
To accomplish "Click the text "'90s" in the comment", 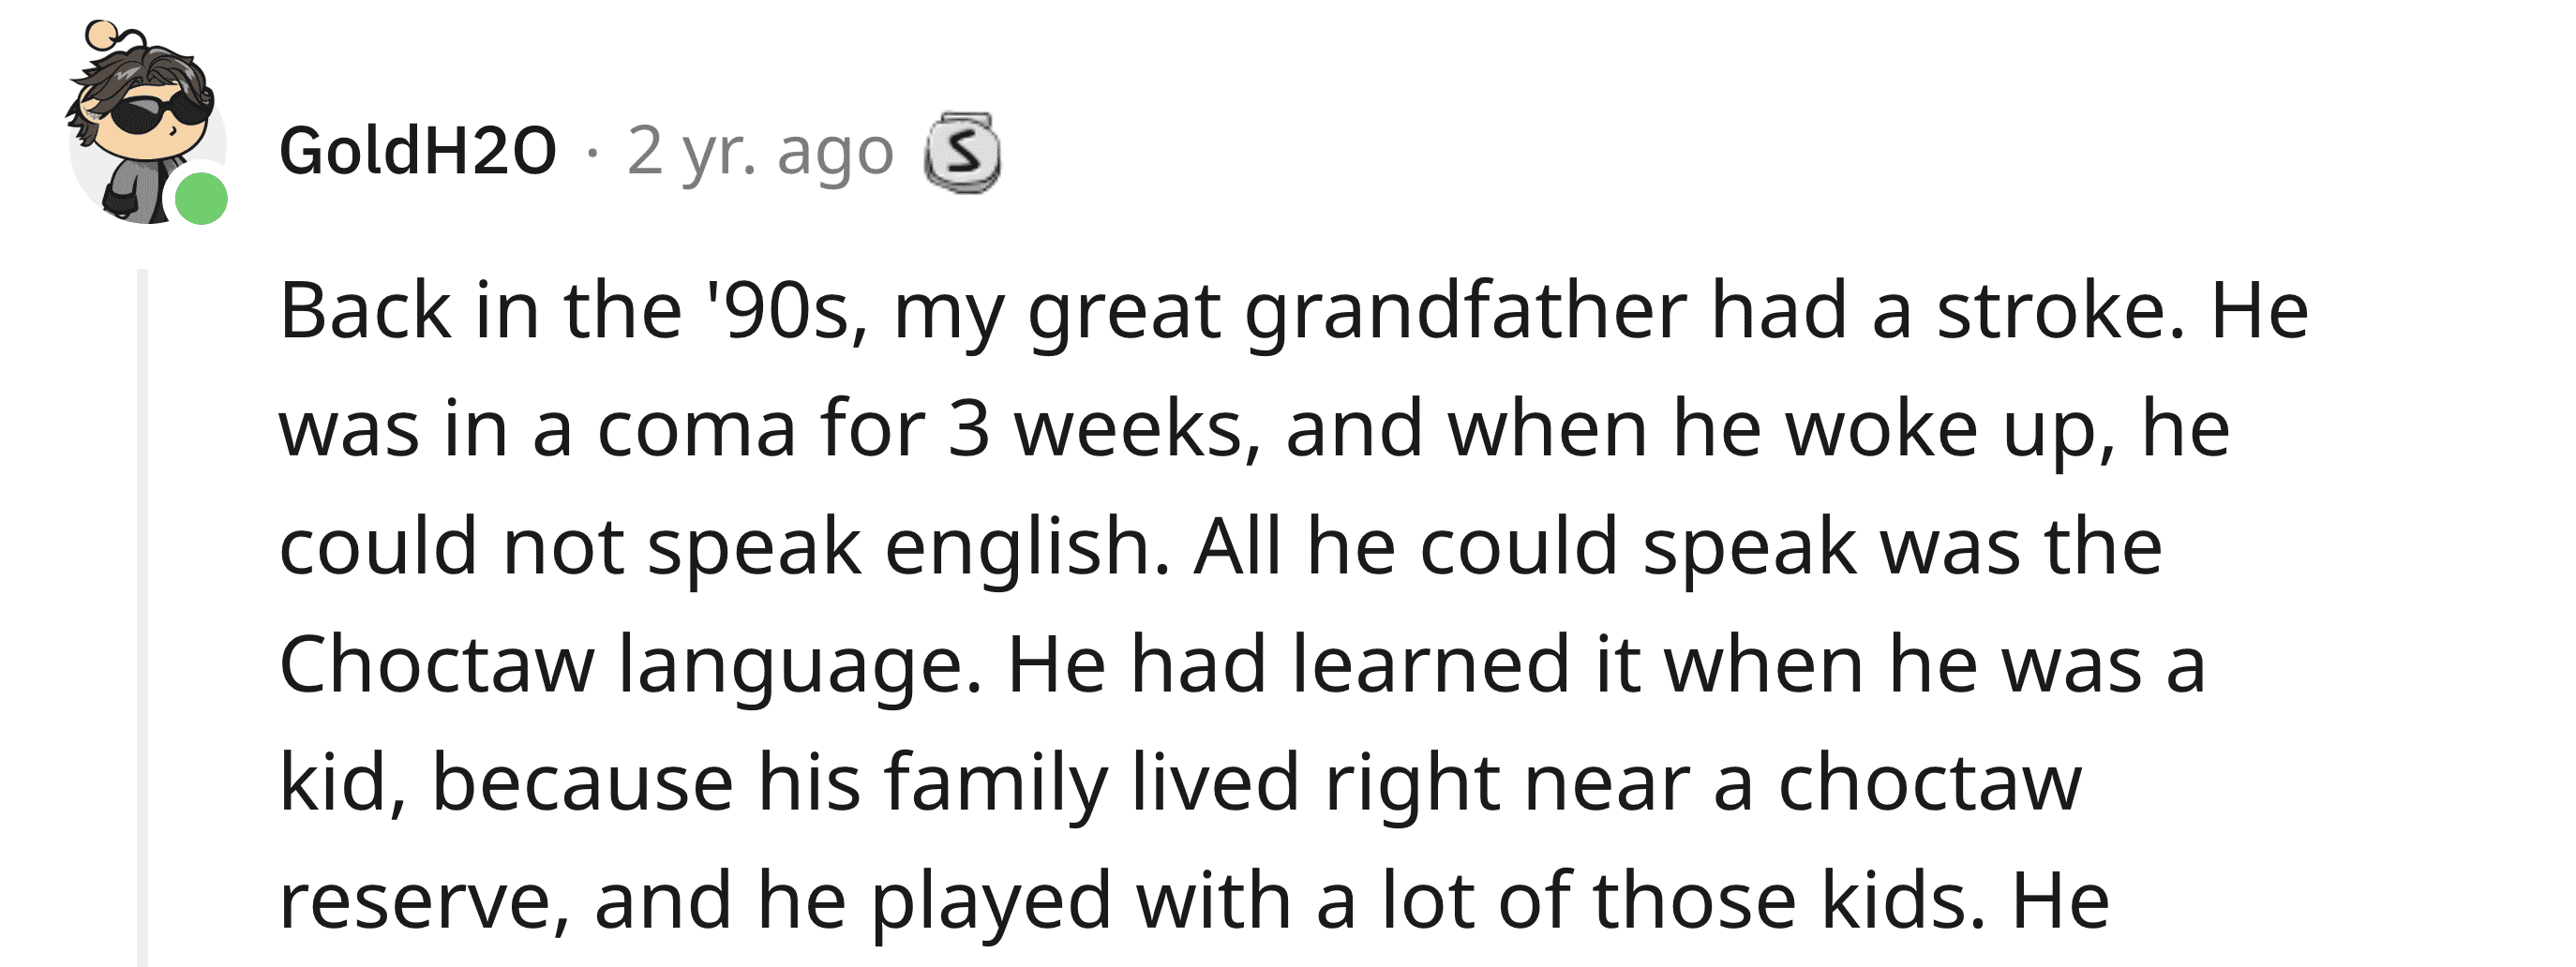I will [787, 311].
